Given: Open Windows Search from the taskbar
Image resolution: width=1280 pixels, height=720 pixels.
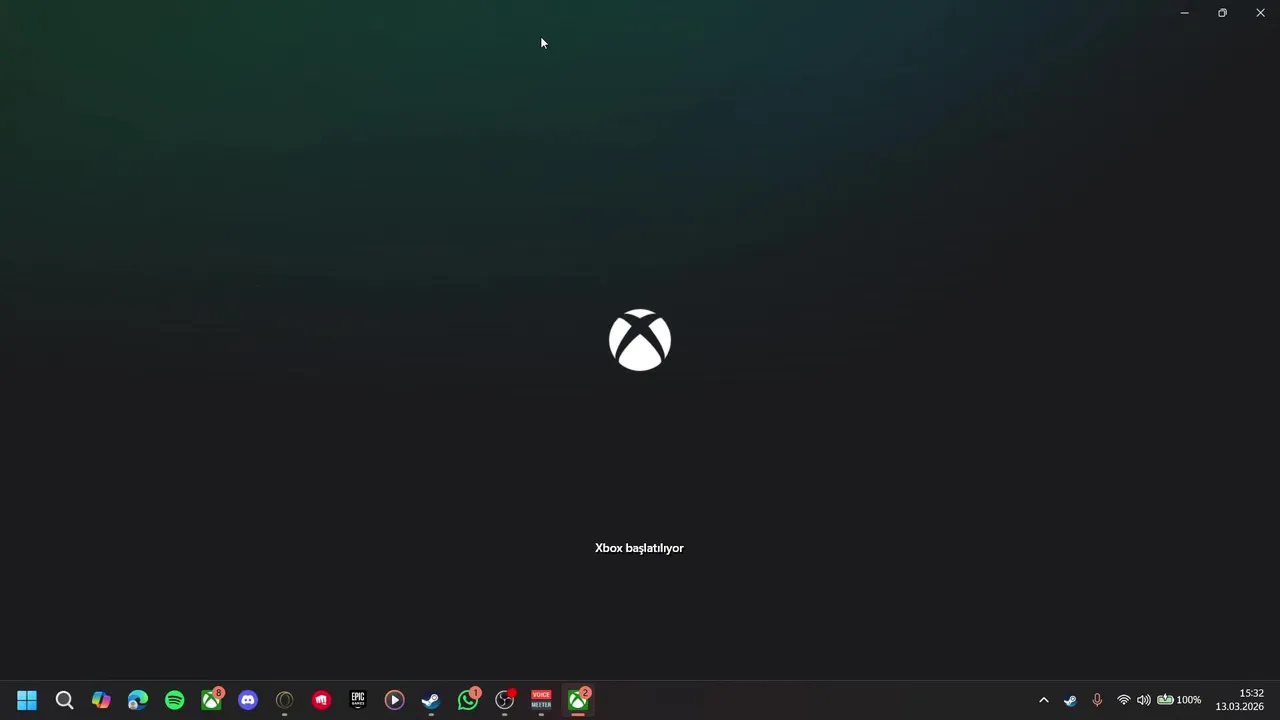Looking at the screenshot, I should tap(64, 700).
